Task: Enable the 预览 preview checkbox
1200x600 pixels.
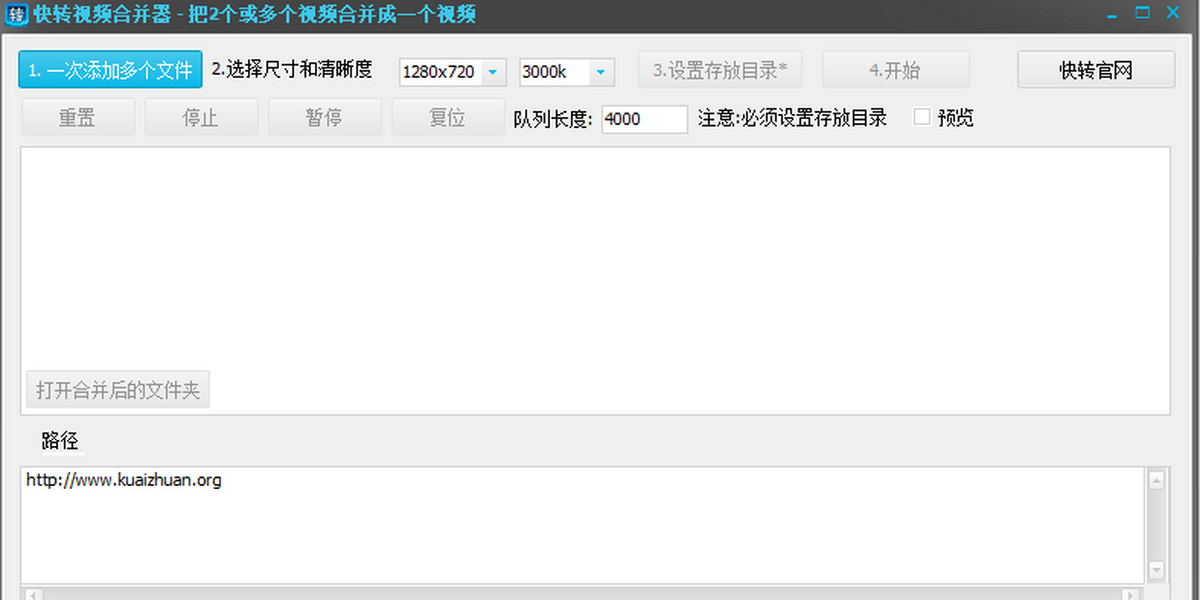Action: pos(922,117)
